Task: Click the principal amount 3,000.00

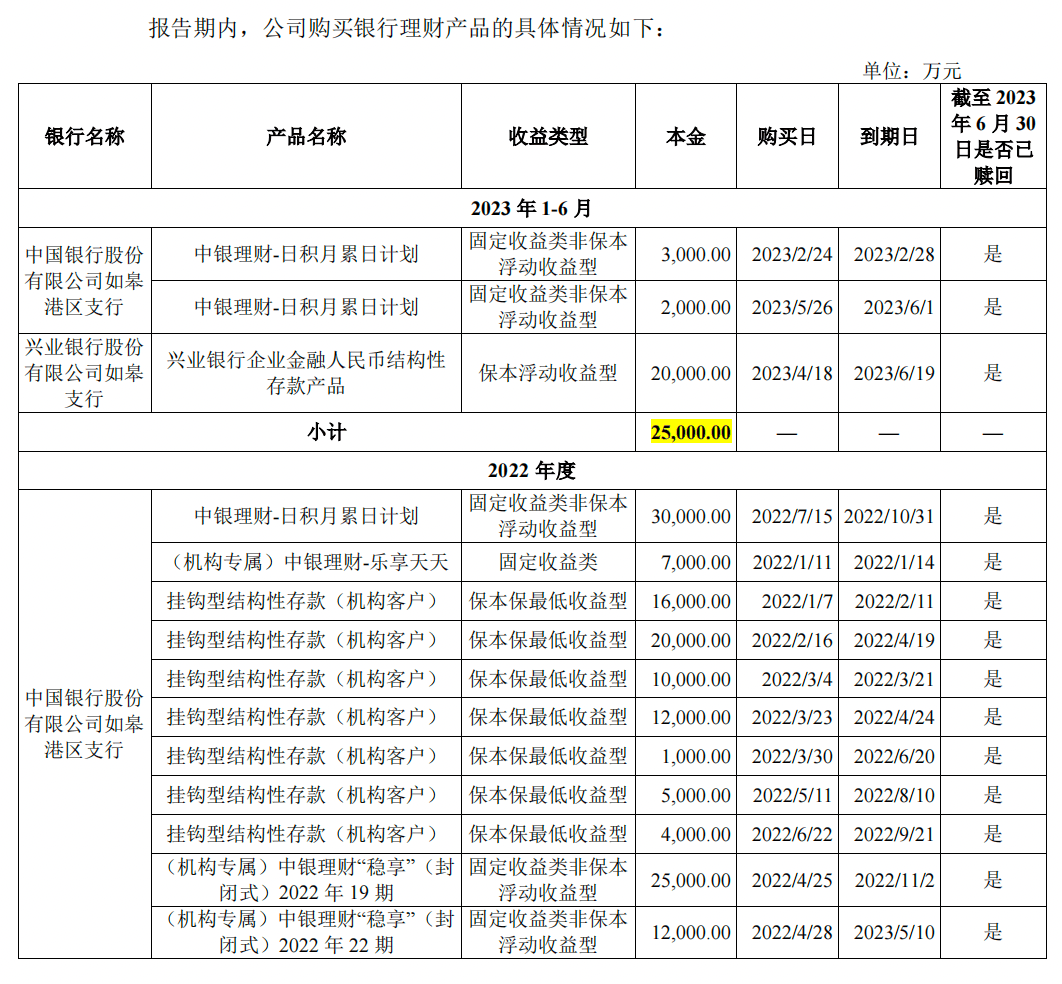Action: tap(696, 255)
